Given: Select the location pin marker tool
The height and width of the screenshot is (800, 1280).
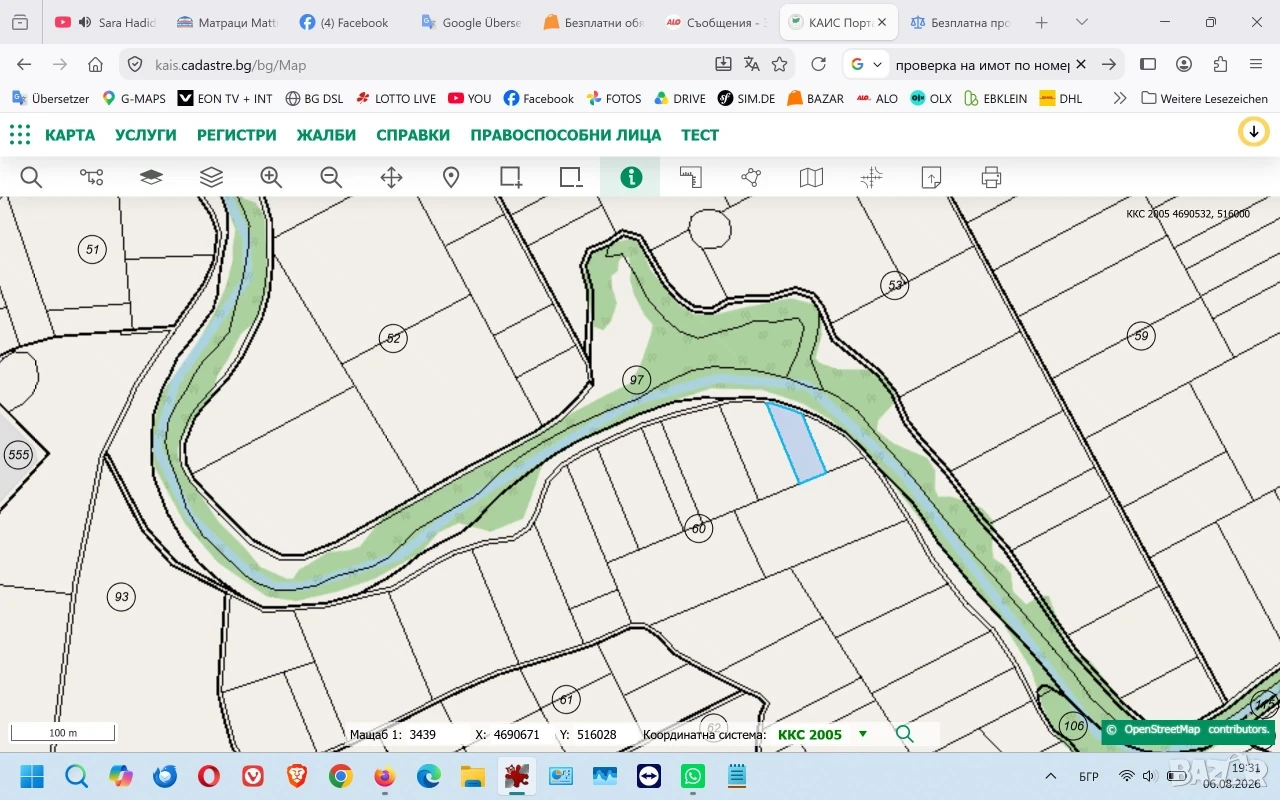Looking at the screenshot, I should [451, 177].
